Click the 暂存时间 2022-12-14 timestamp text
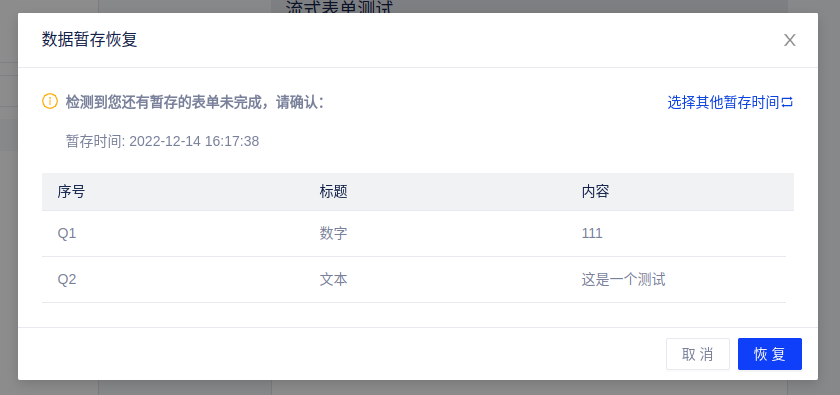The height and width of the screenshot is (395, 840). click(162, 141)
